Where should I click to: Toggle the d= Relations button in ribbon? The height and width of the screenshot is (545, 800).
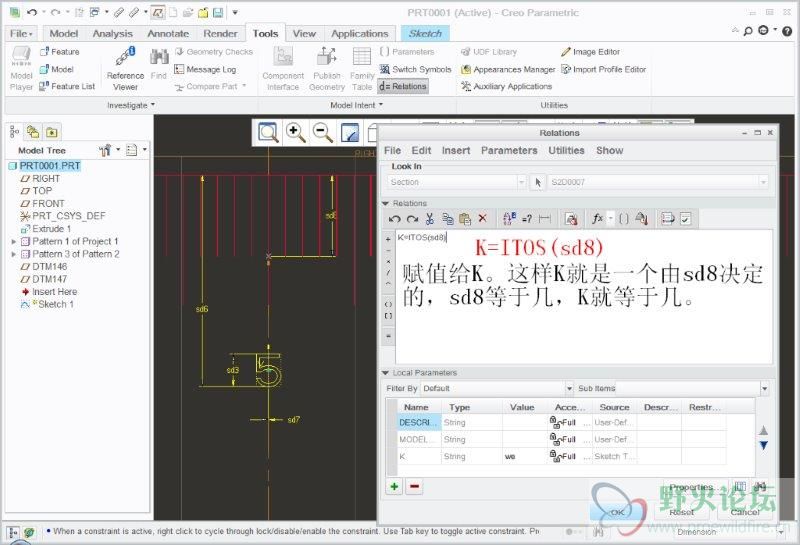[403, 86]
